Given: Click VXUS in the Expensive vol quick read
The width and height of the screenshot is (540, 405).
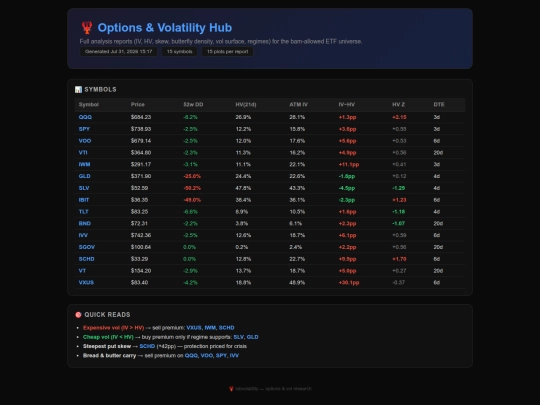Looking at the screenshot, I should 194,328.
